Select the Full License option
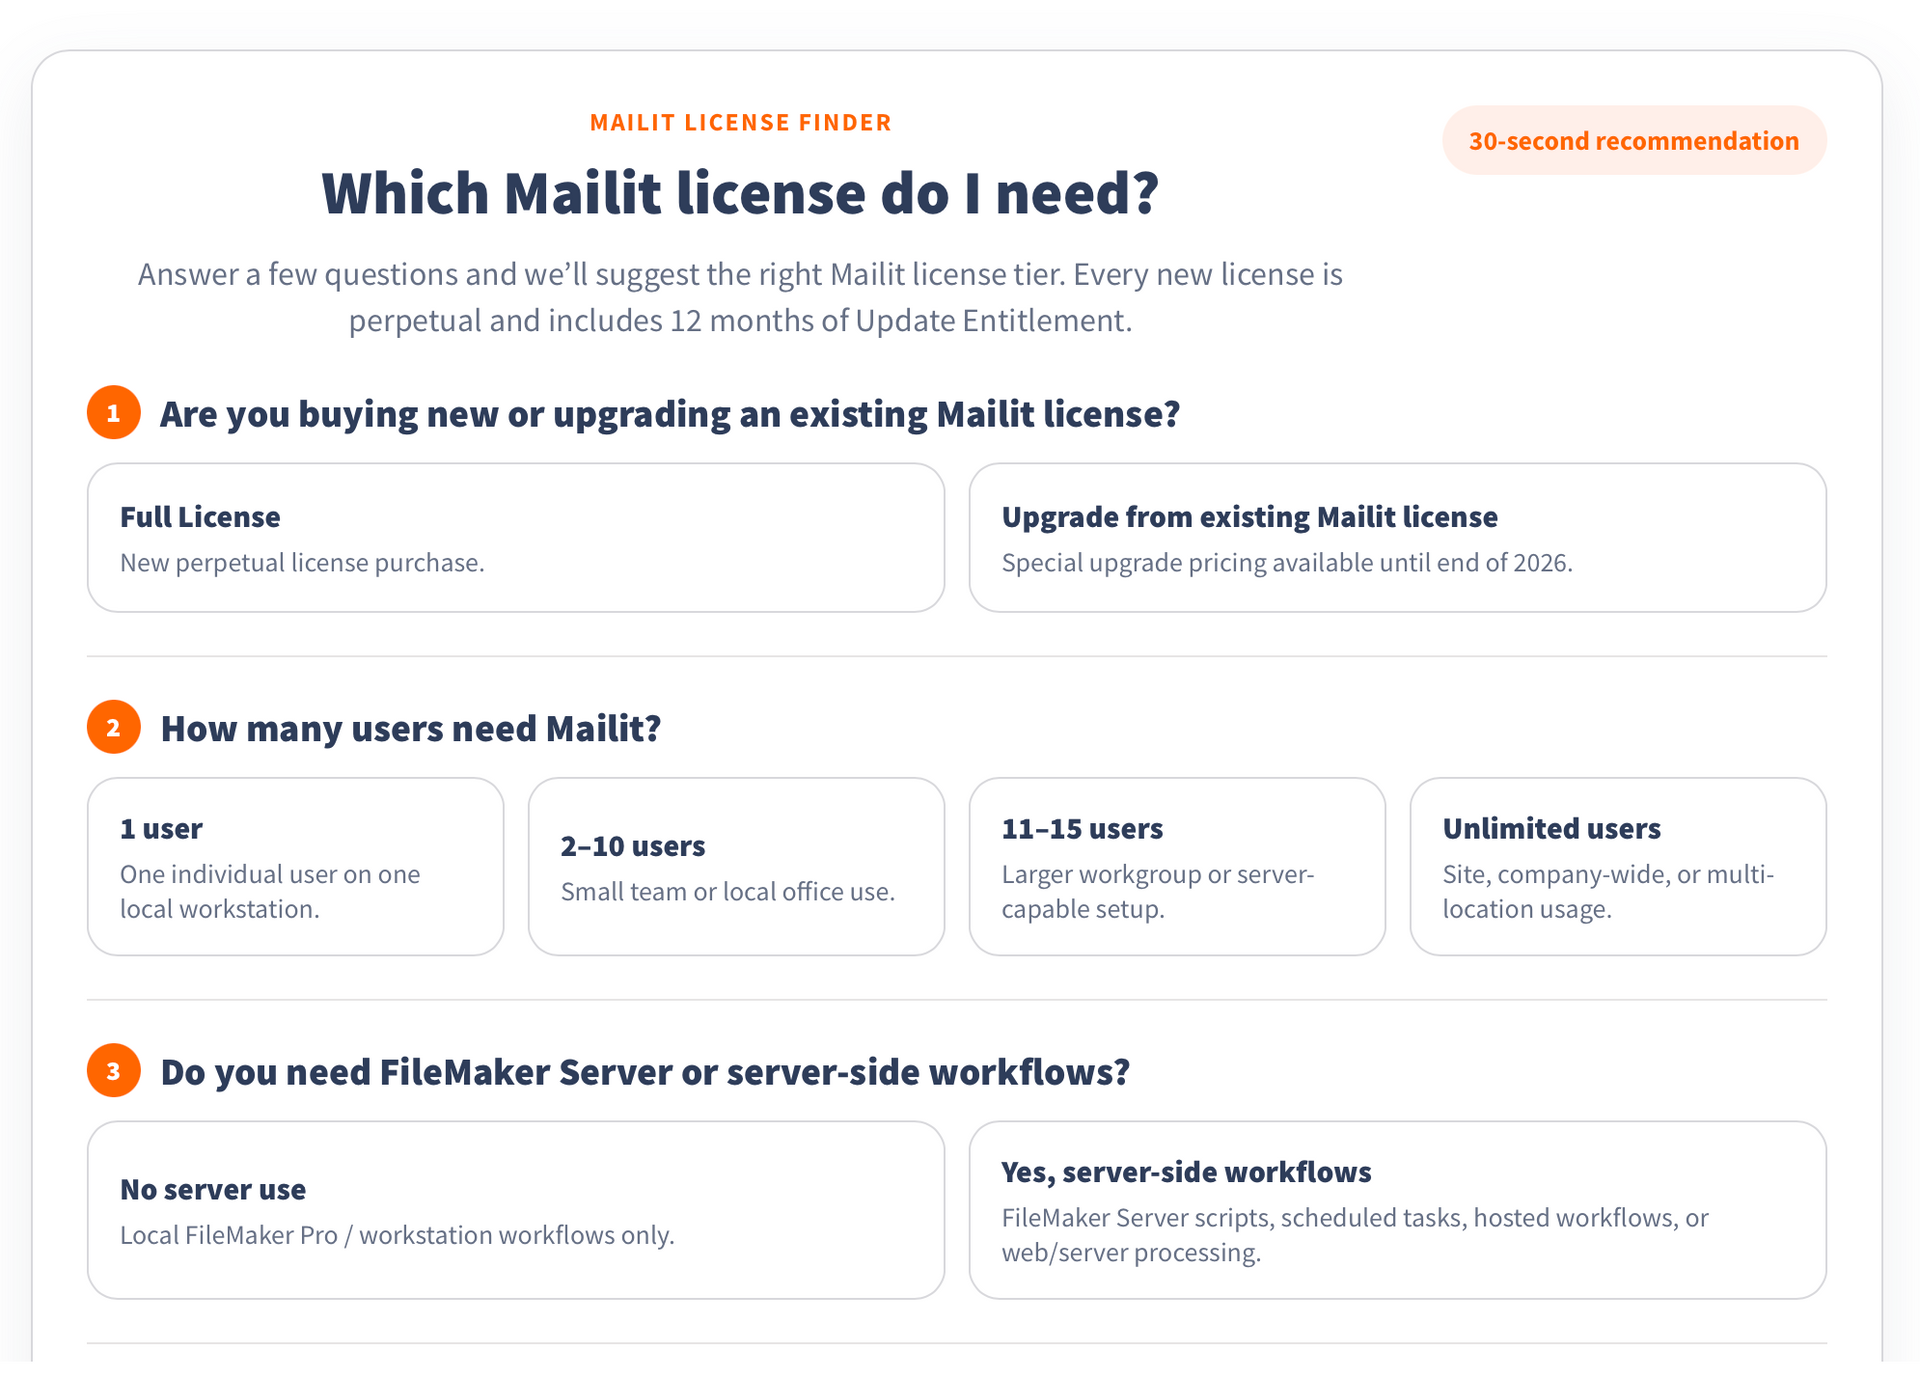Screen dimensions: 1920x1384 [516, 538]
